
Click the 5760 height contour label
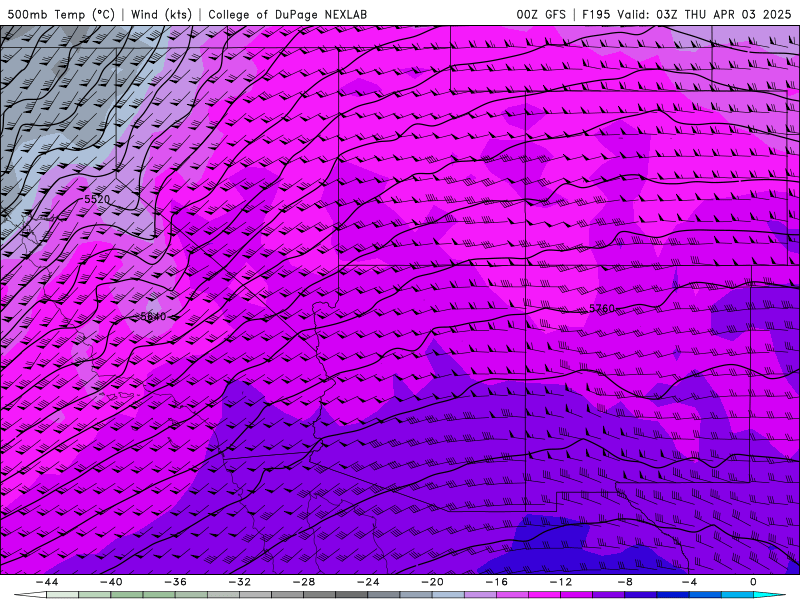602,308
